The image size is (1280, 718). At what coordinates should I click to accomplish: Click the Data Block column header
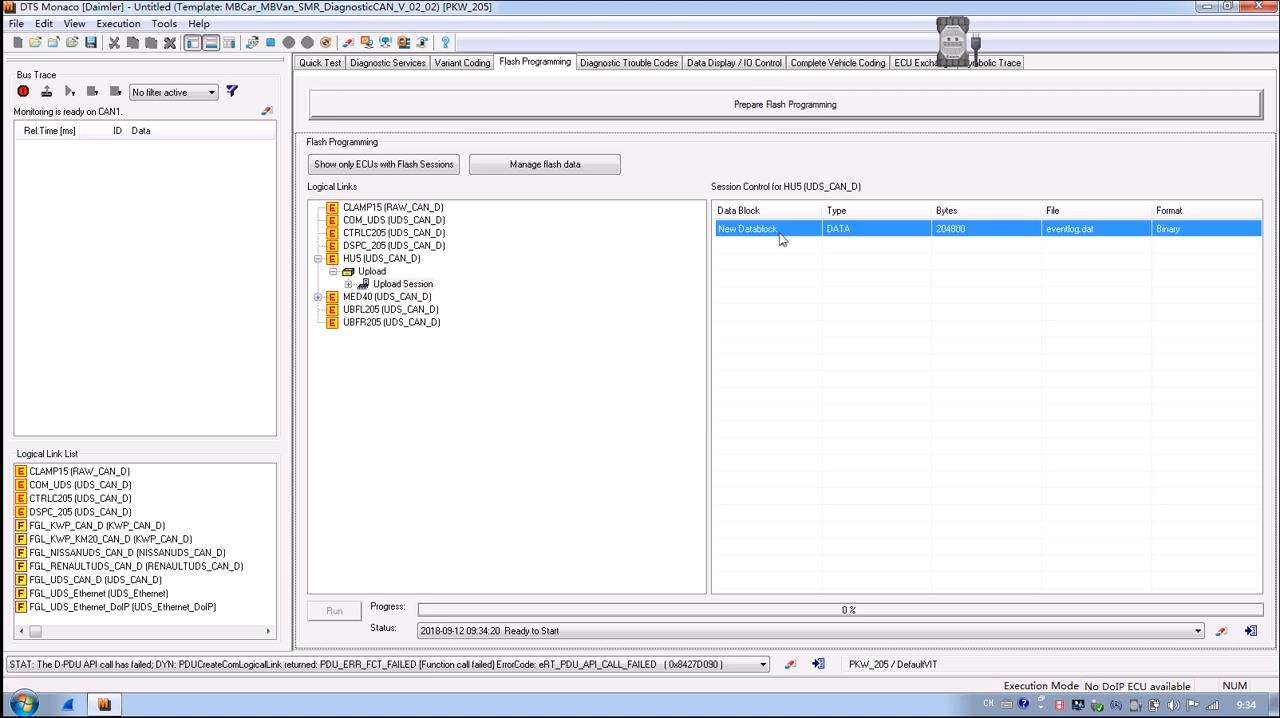(x=767, y=211)
